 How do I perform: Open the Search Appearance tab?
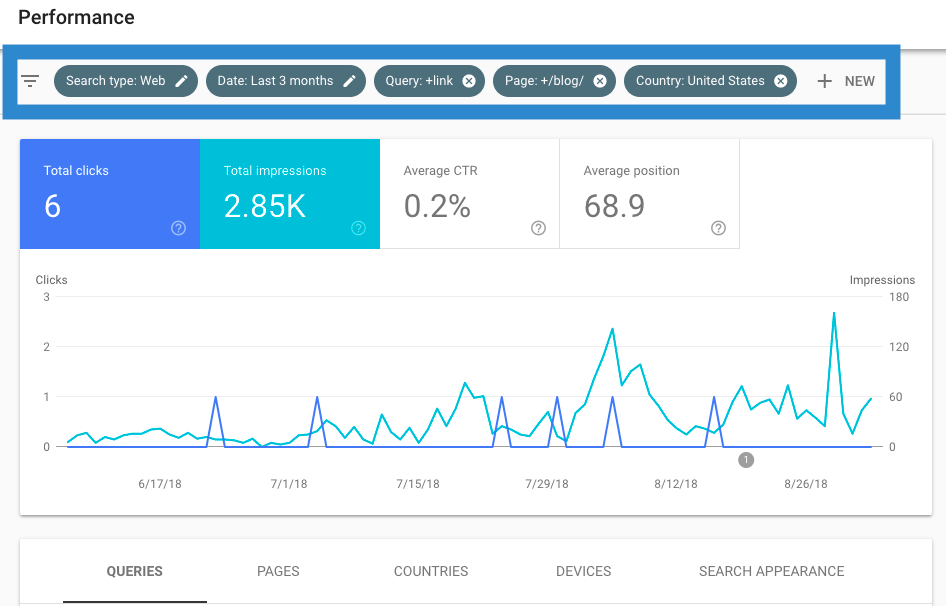(771, 571)
